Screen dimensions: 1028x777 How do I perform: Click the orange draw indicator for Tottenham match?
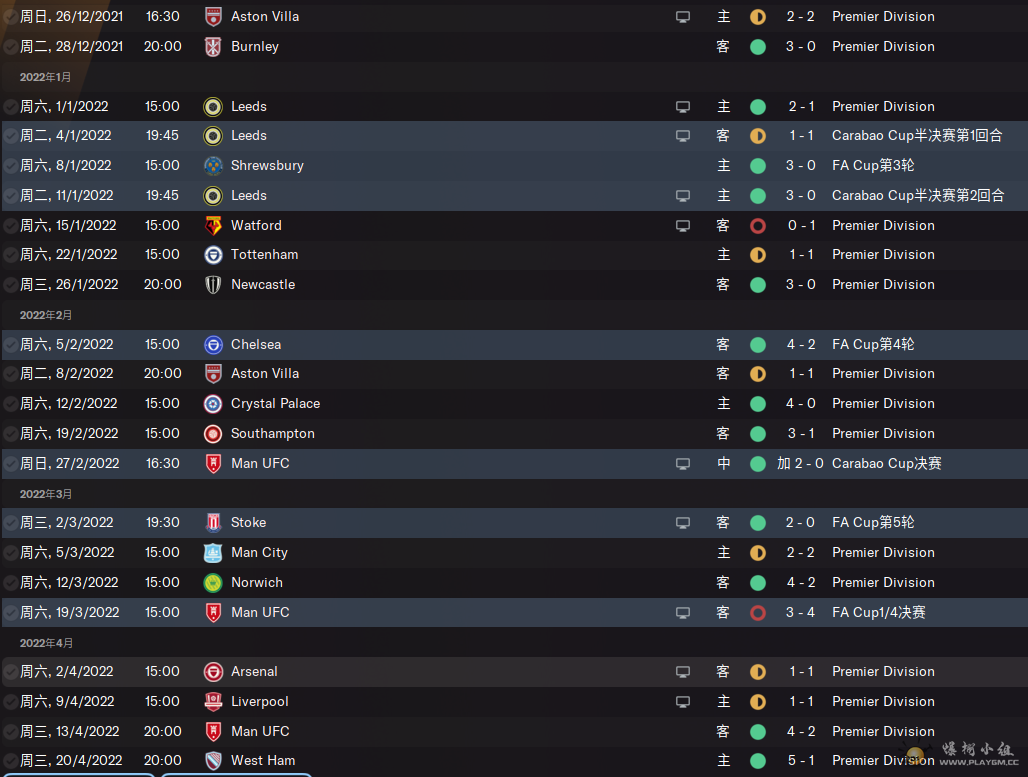pos(758,254)
